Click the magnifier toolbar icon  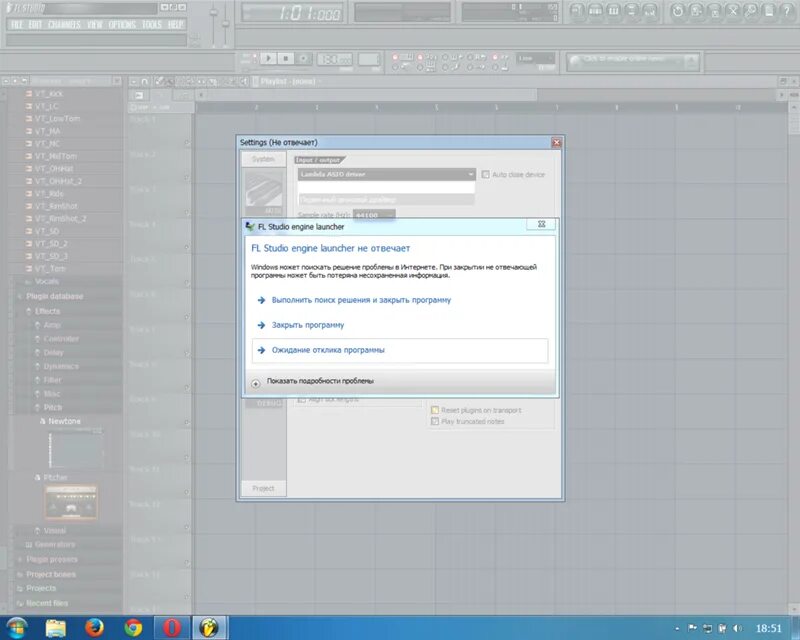pyautogui.click(x=751, y=11)
